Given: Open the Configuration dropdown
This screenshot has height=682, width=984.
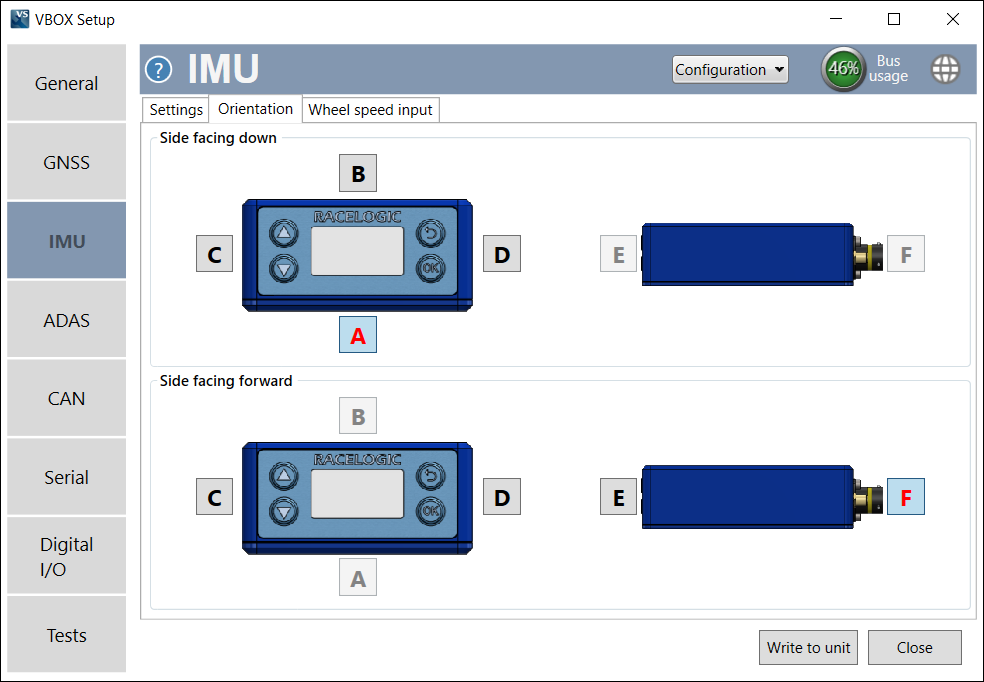Looking at the screenshot, I should 730,69.
